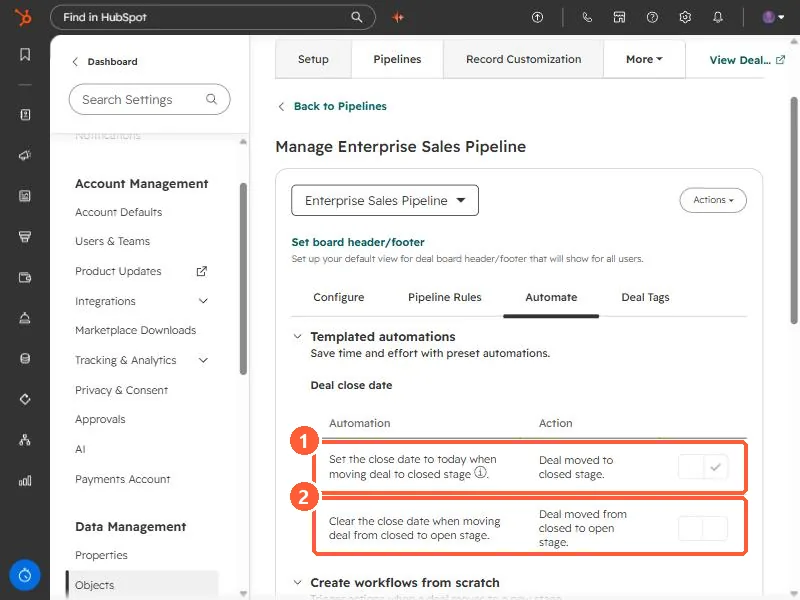This screenshot has width=800, height=600.
Task: Open Service icon in left rail
Action: click(25, 318)
